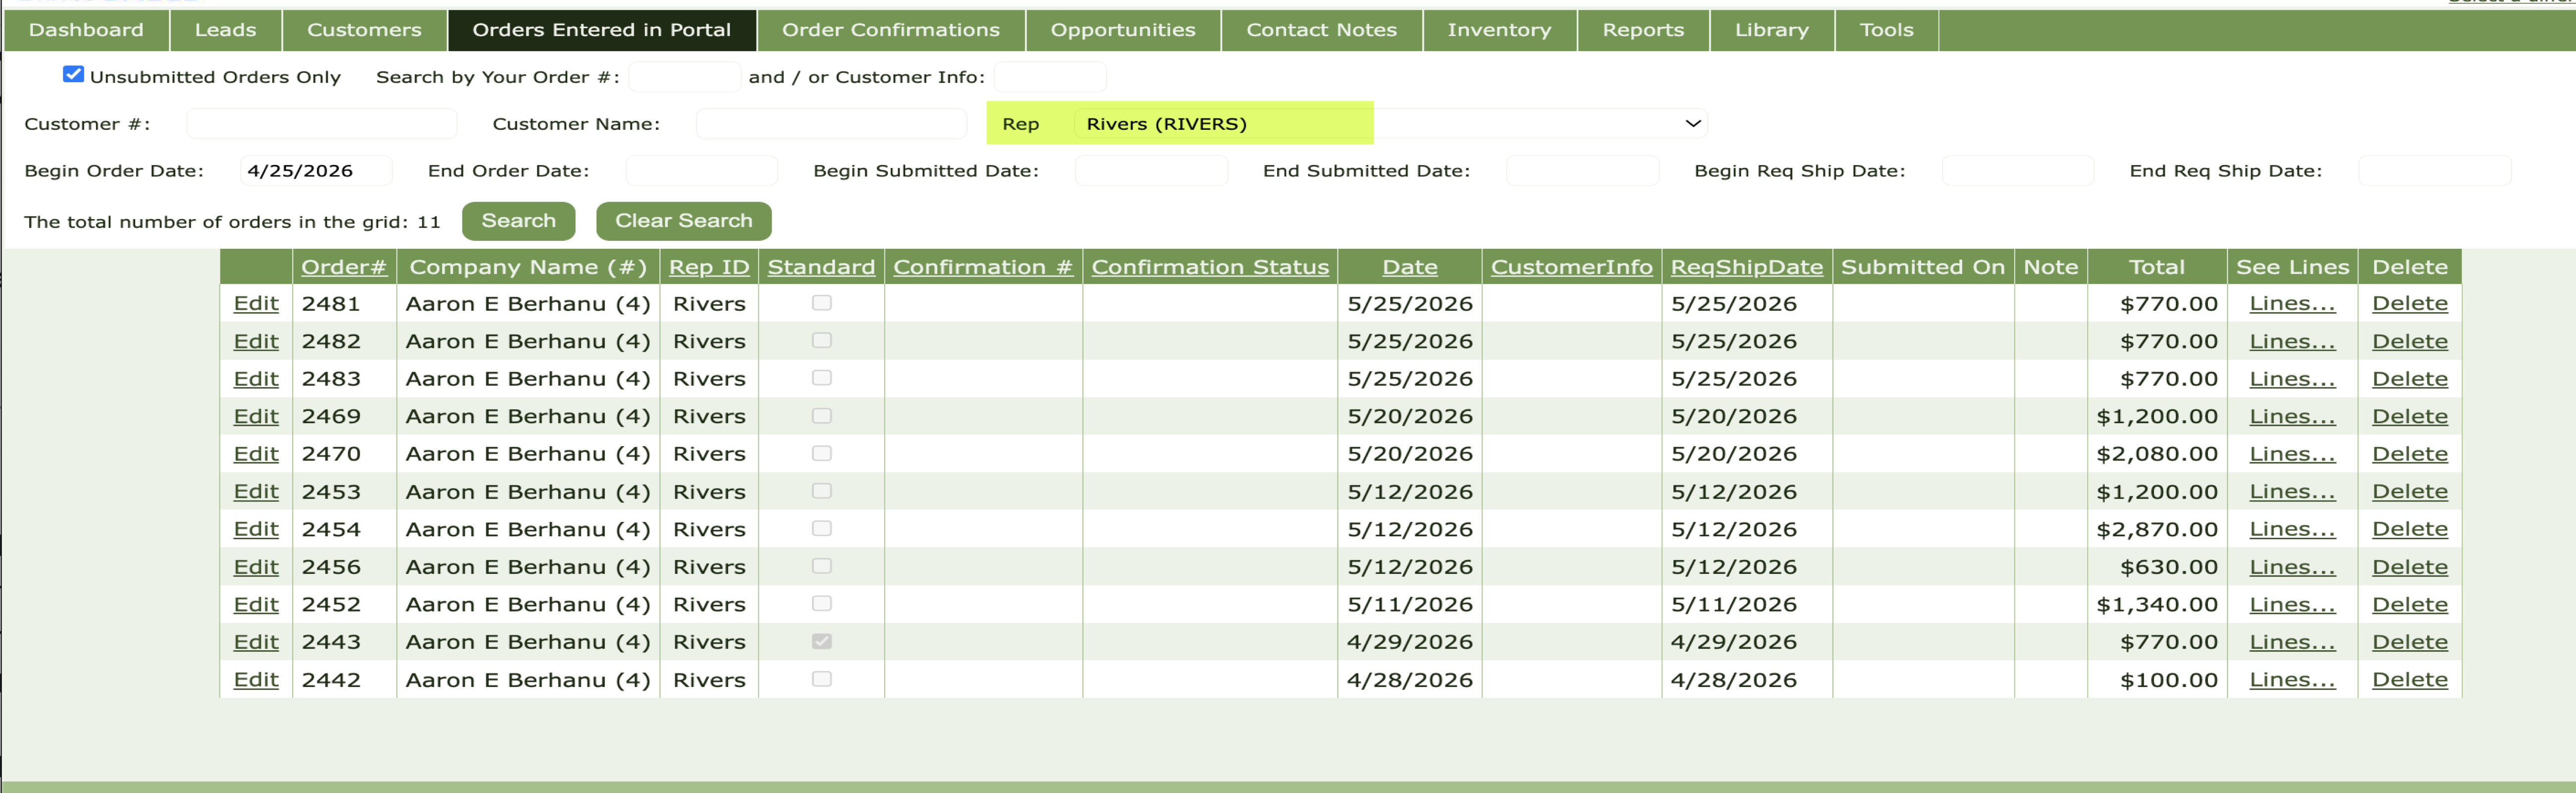Select Orders Entered in Portal tab
Image resolution: width=2576 pixels, height=793 pixels.
point(601,30)
